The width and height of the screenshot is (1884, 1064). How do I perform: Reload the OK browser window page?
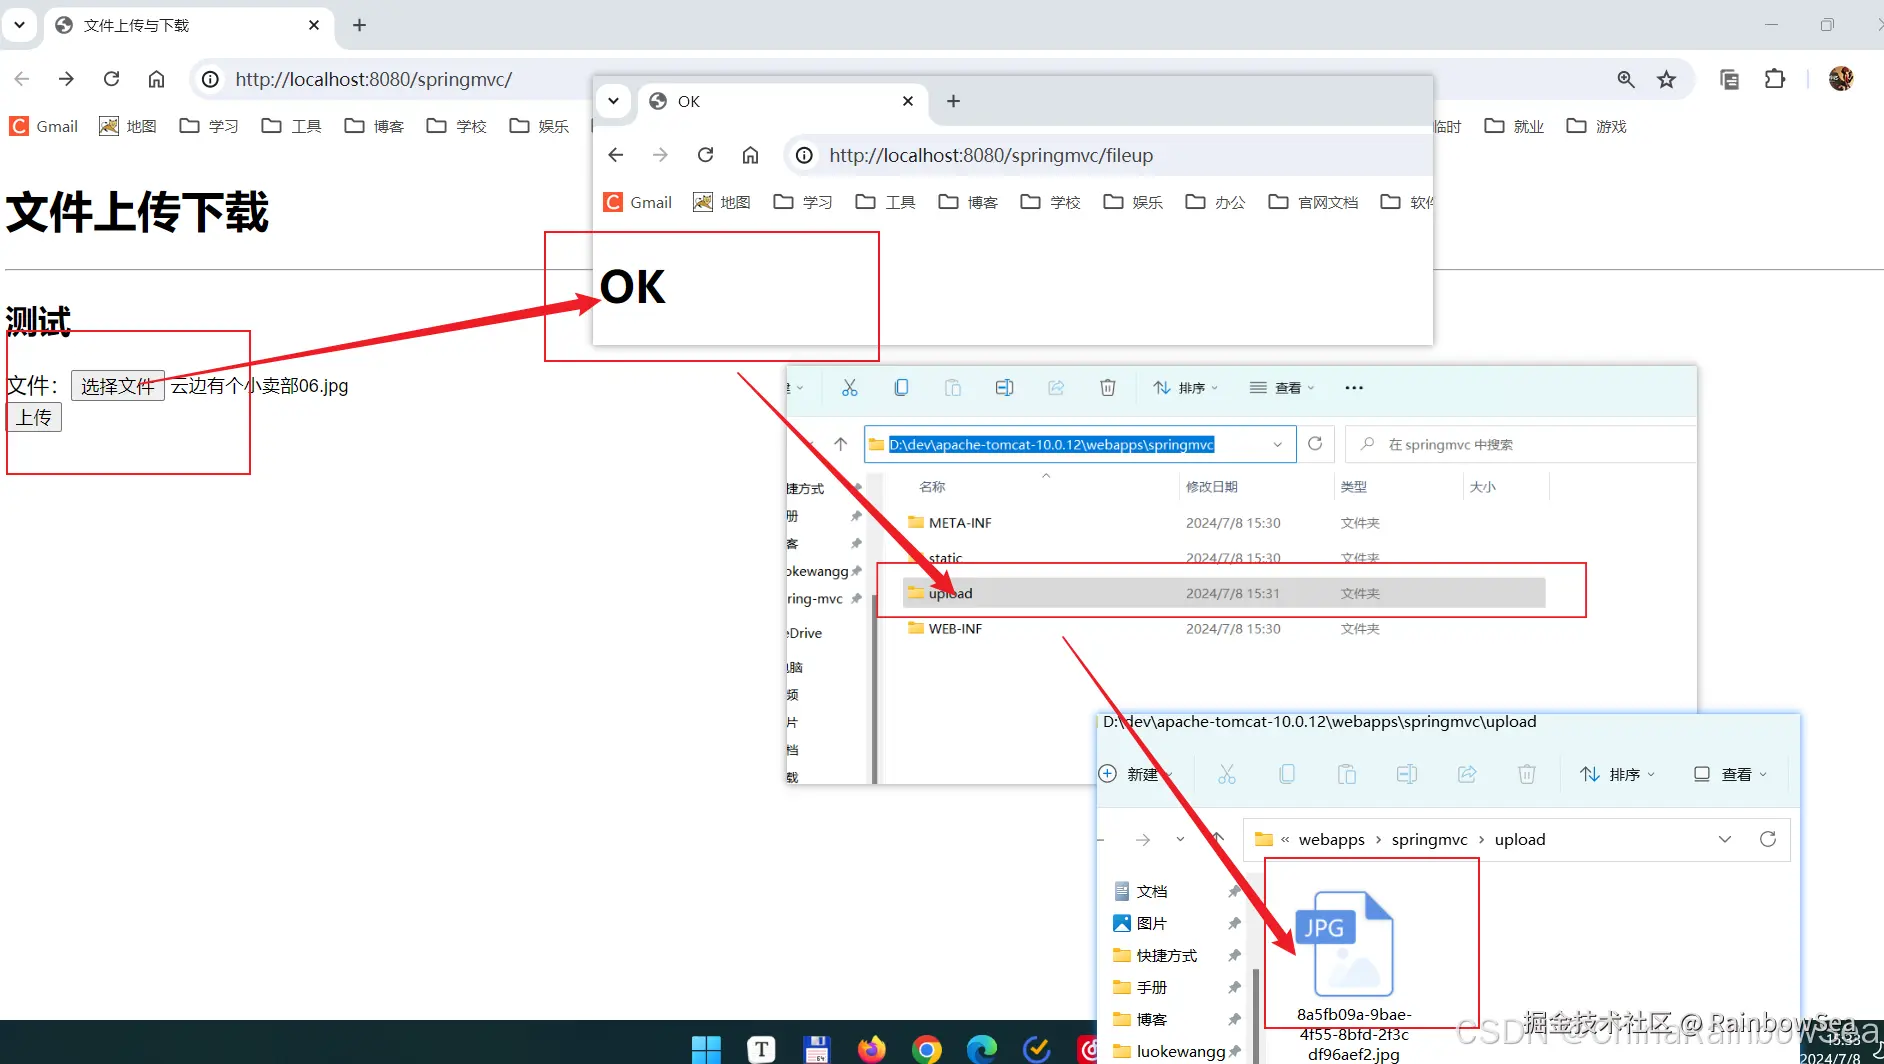(x=706, y=155)
